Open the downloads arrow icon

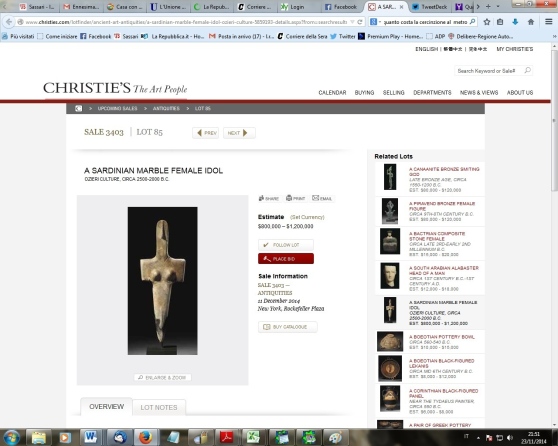pyautogui.click(x=515, y=22)
